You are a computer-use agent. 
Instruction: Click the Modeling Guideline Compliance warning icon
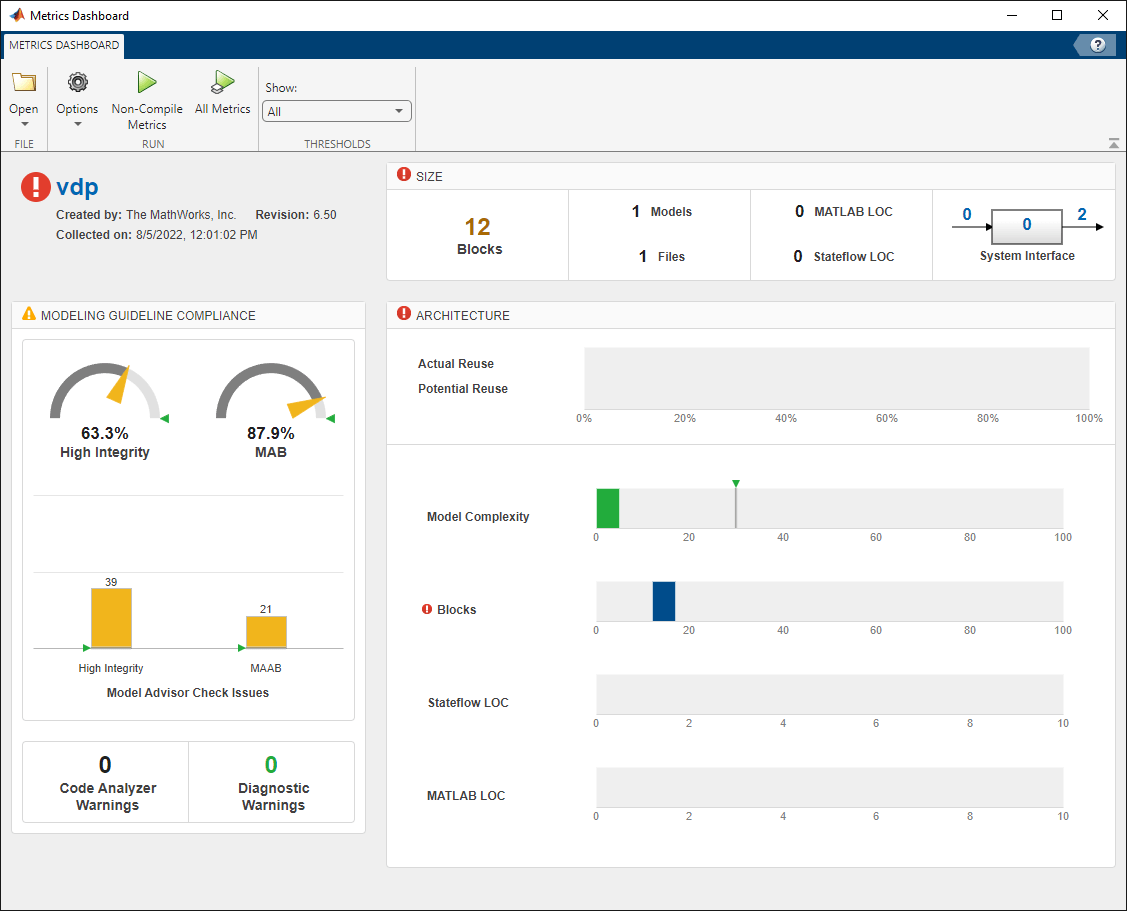point(29,314)
